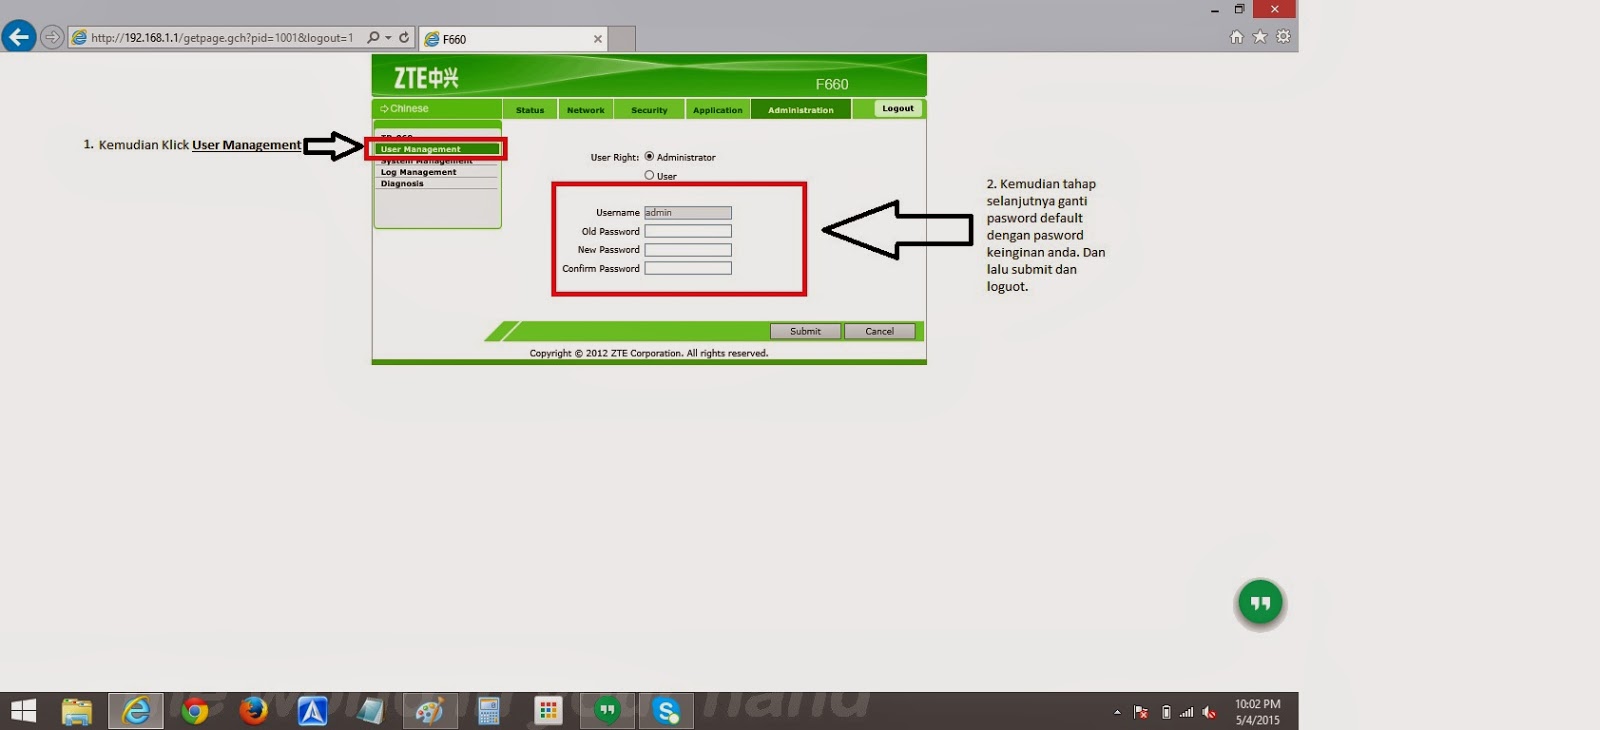Open Internet Explorer taskbar icon
1600x730 pixels.
(136, 711)
